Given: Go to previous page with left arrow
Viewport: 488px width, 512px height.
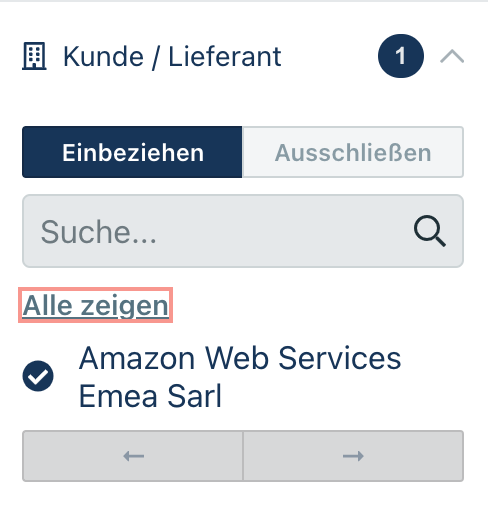Looking at the screenshot, I should coord(133,456).
